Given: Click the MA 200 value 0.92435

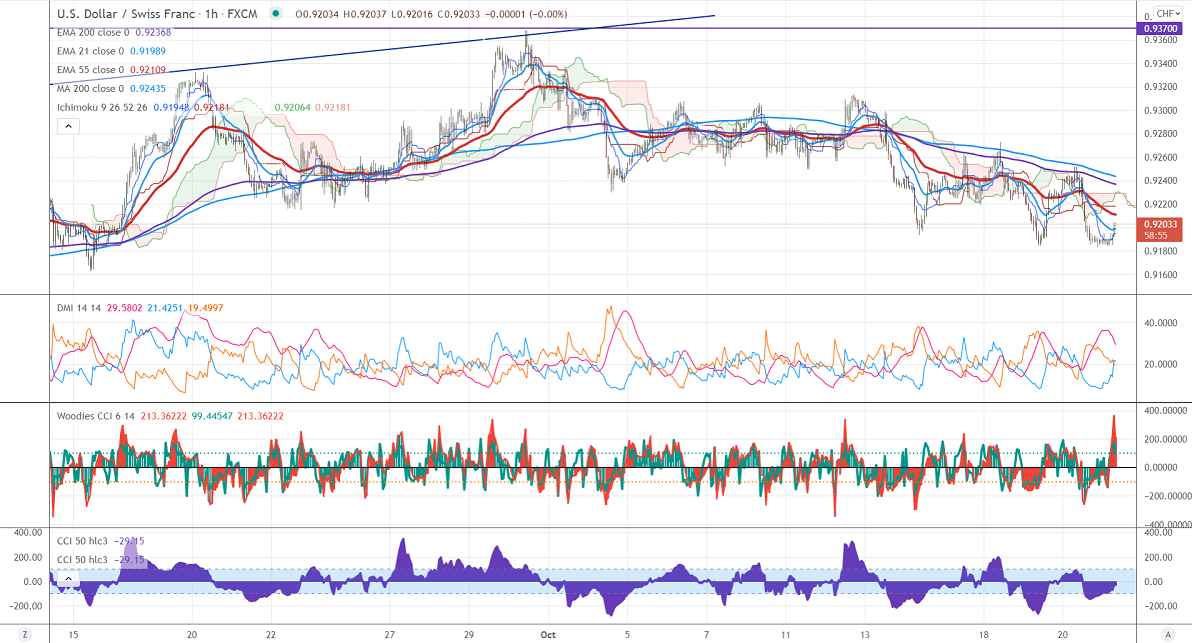Looking at the screenshot, I should (147, 88).
